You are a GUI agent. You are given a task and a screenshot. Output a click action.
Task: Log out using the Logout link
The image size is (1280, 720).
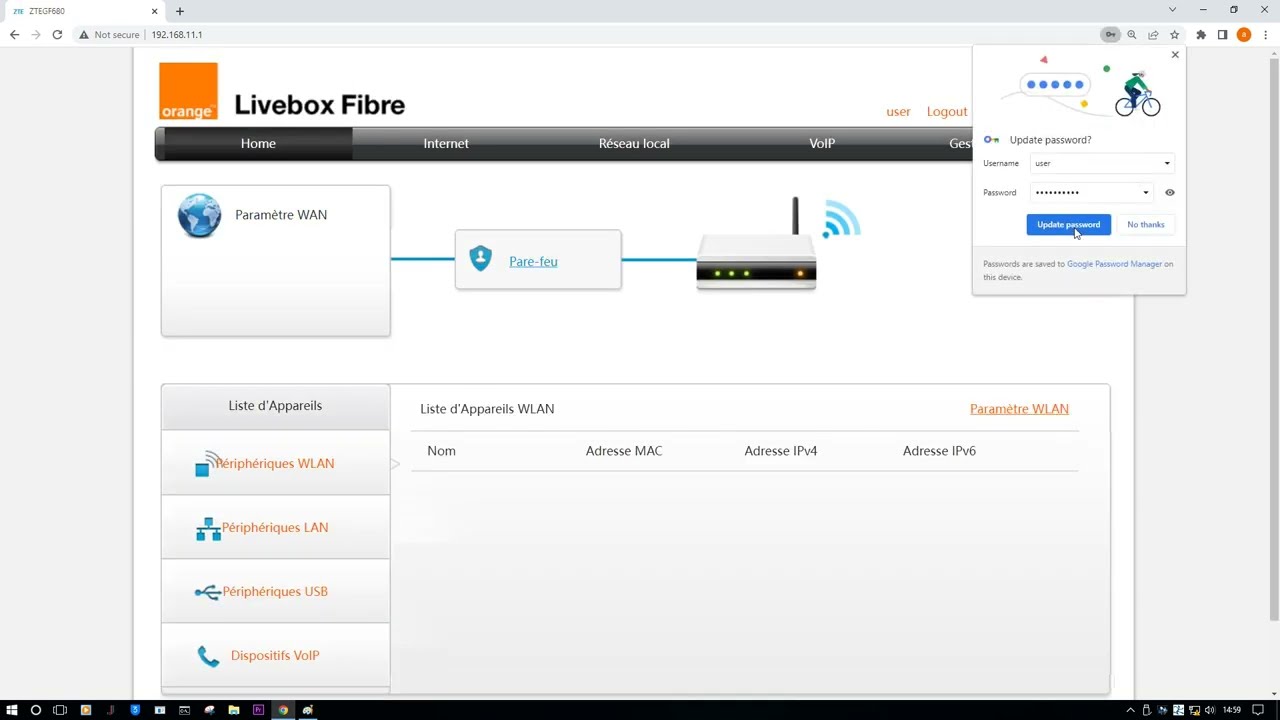(947, 112)
